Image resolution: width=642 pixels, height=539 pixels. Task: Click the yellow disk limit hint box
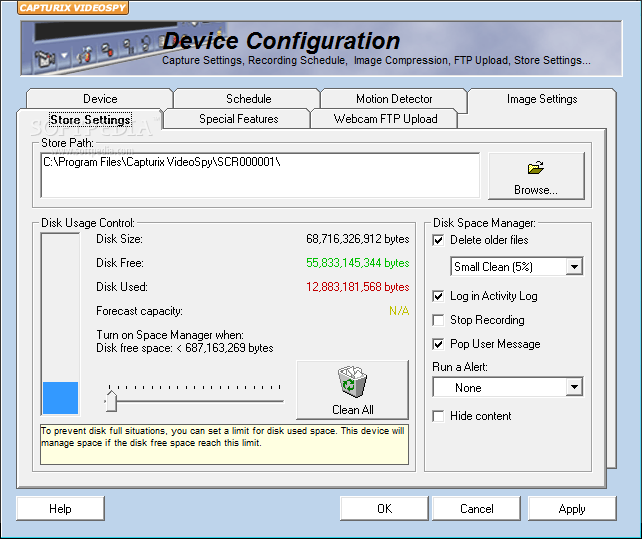click(x=224, y=444)
